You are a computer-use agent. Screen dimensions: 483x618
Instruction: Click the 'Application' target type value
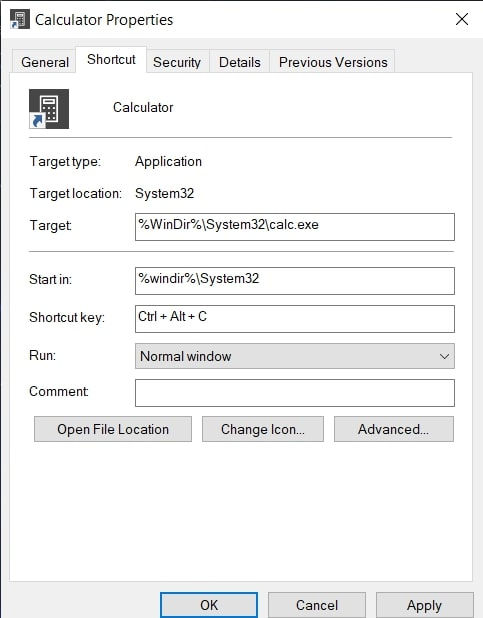point(168,162)
